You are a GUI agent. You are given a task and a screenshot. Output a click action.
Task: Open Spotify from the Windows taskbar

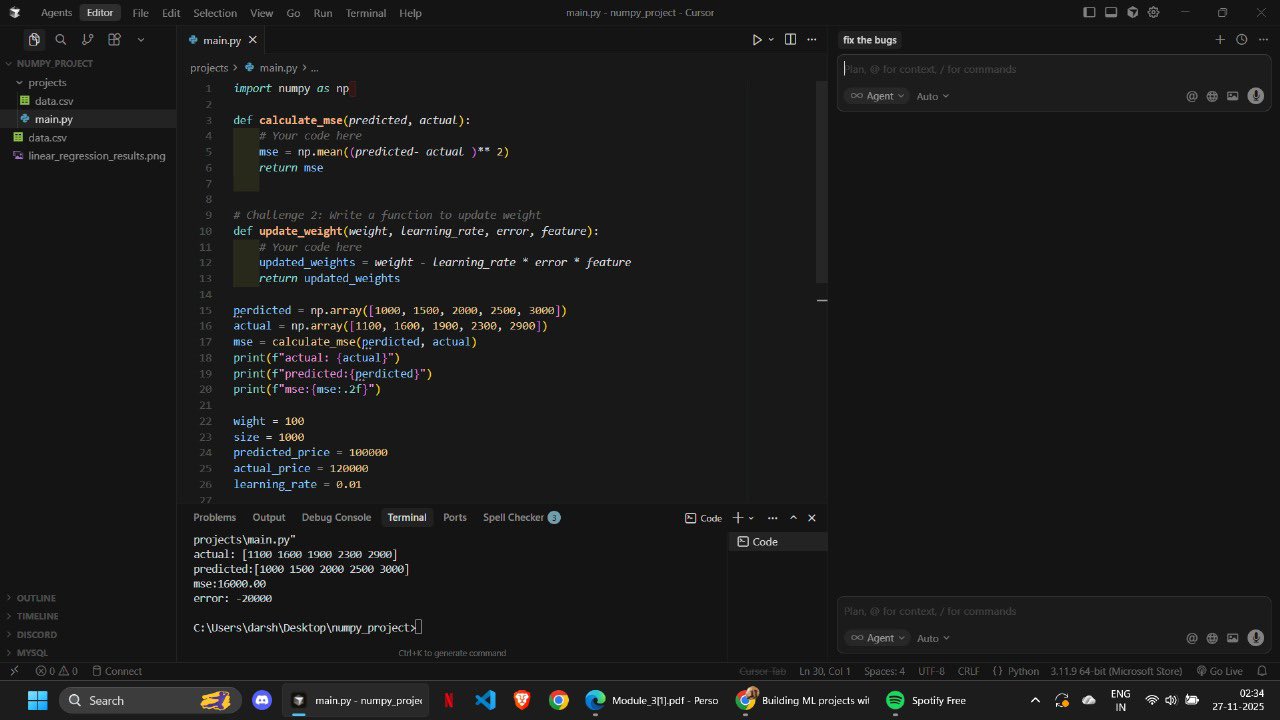pyautogui.click(x=925, y=700)
